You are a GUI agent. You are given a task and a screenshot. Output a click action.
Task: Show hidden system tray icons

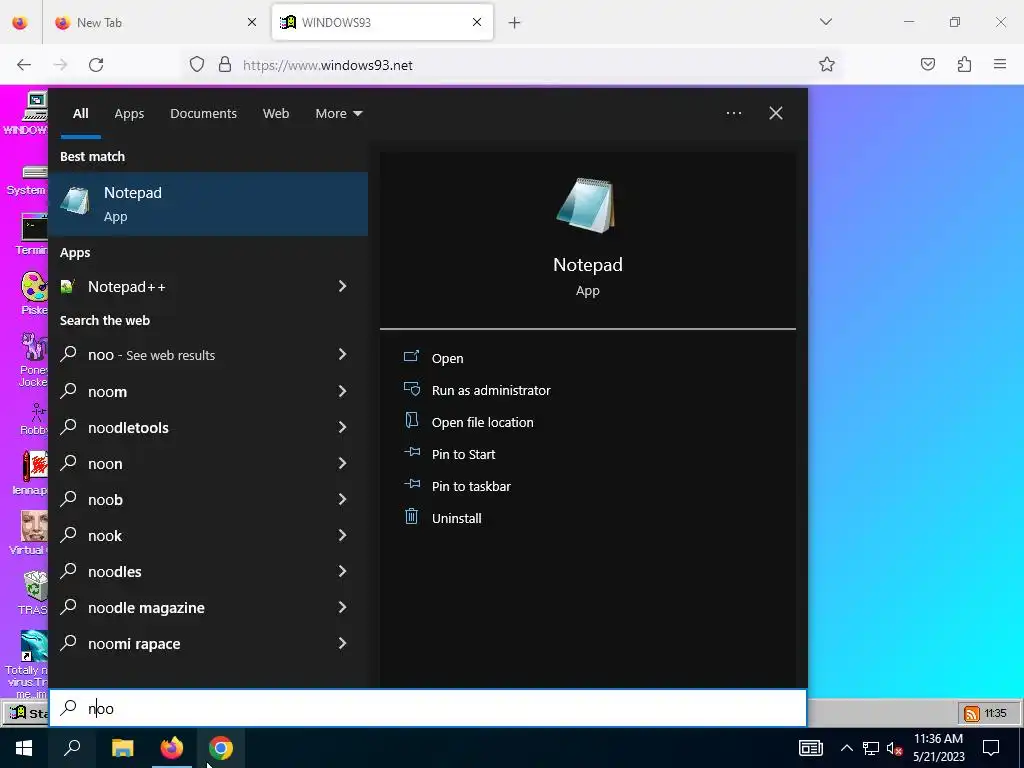tap(846, 748)
